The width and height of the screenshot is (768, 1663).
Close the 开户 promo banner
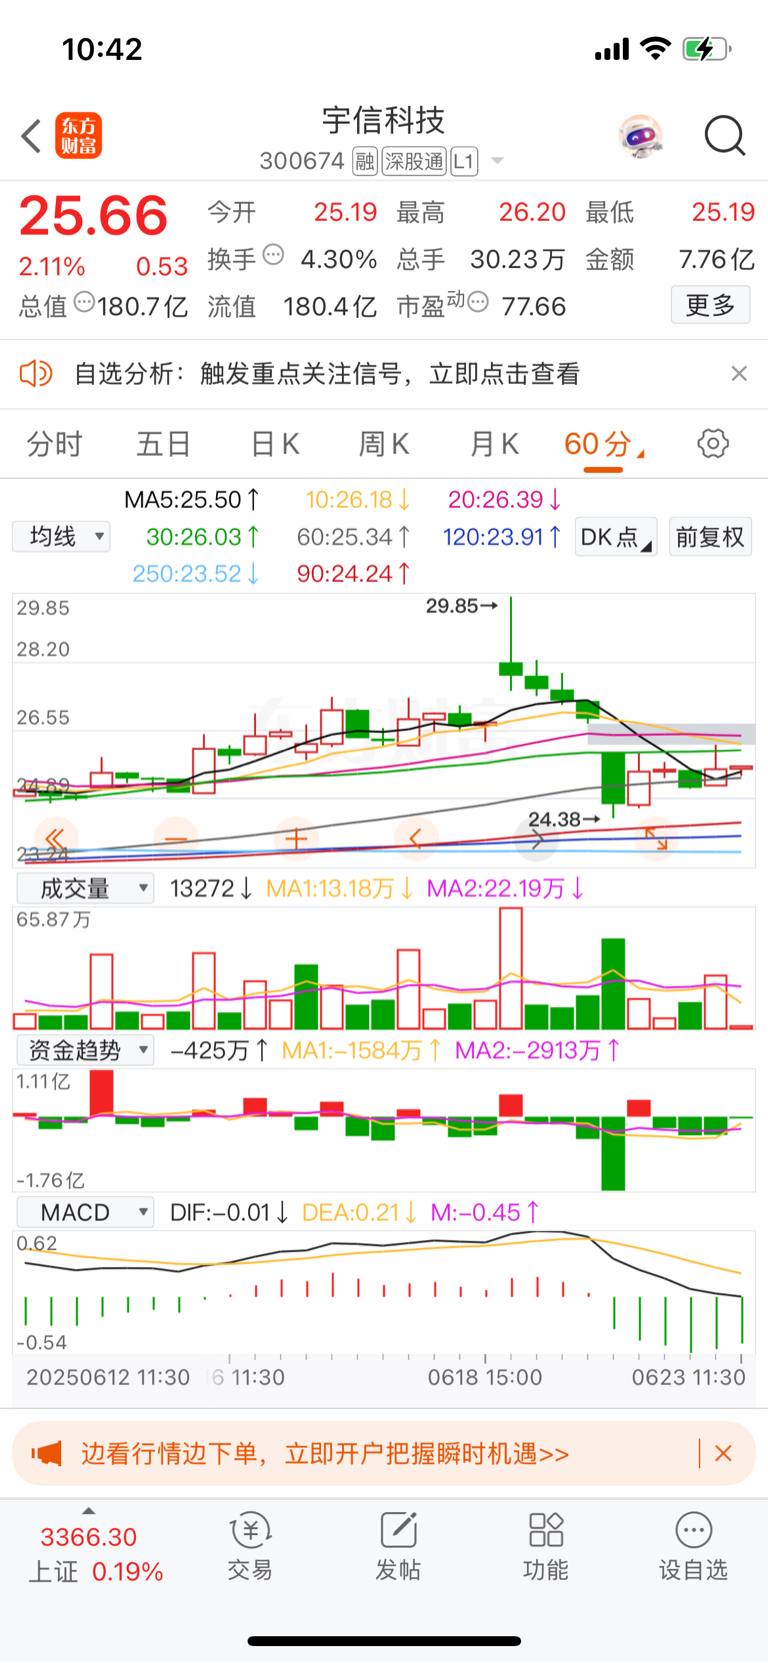(724, 1453)
